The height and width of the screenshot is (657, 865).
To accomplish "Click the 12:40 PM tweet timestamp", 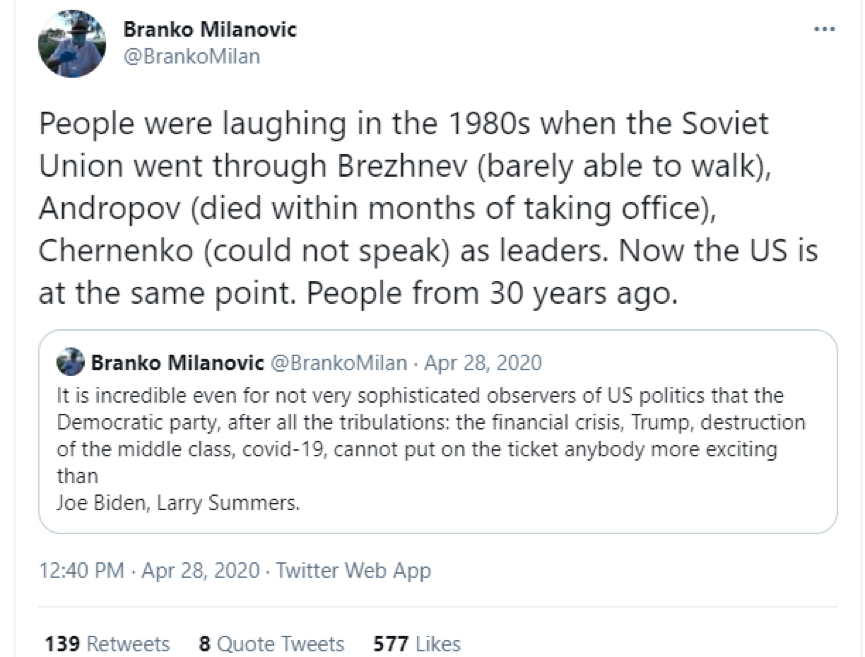I will coord(81,571).
